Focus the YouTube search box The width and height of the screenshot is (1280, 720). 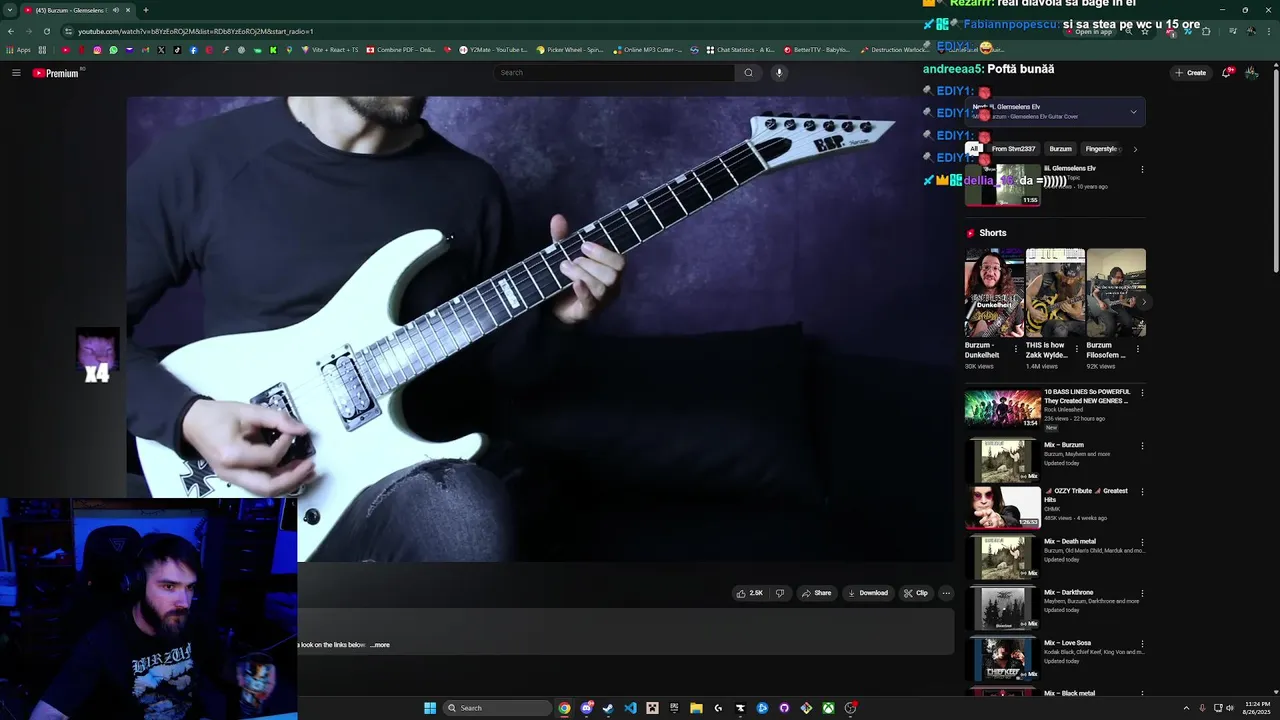point(615,73)
